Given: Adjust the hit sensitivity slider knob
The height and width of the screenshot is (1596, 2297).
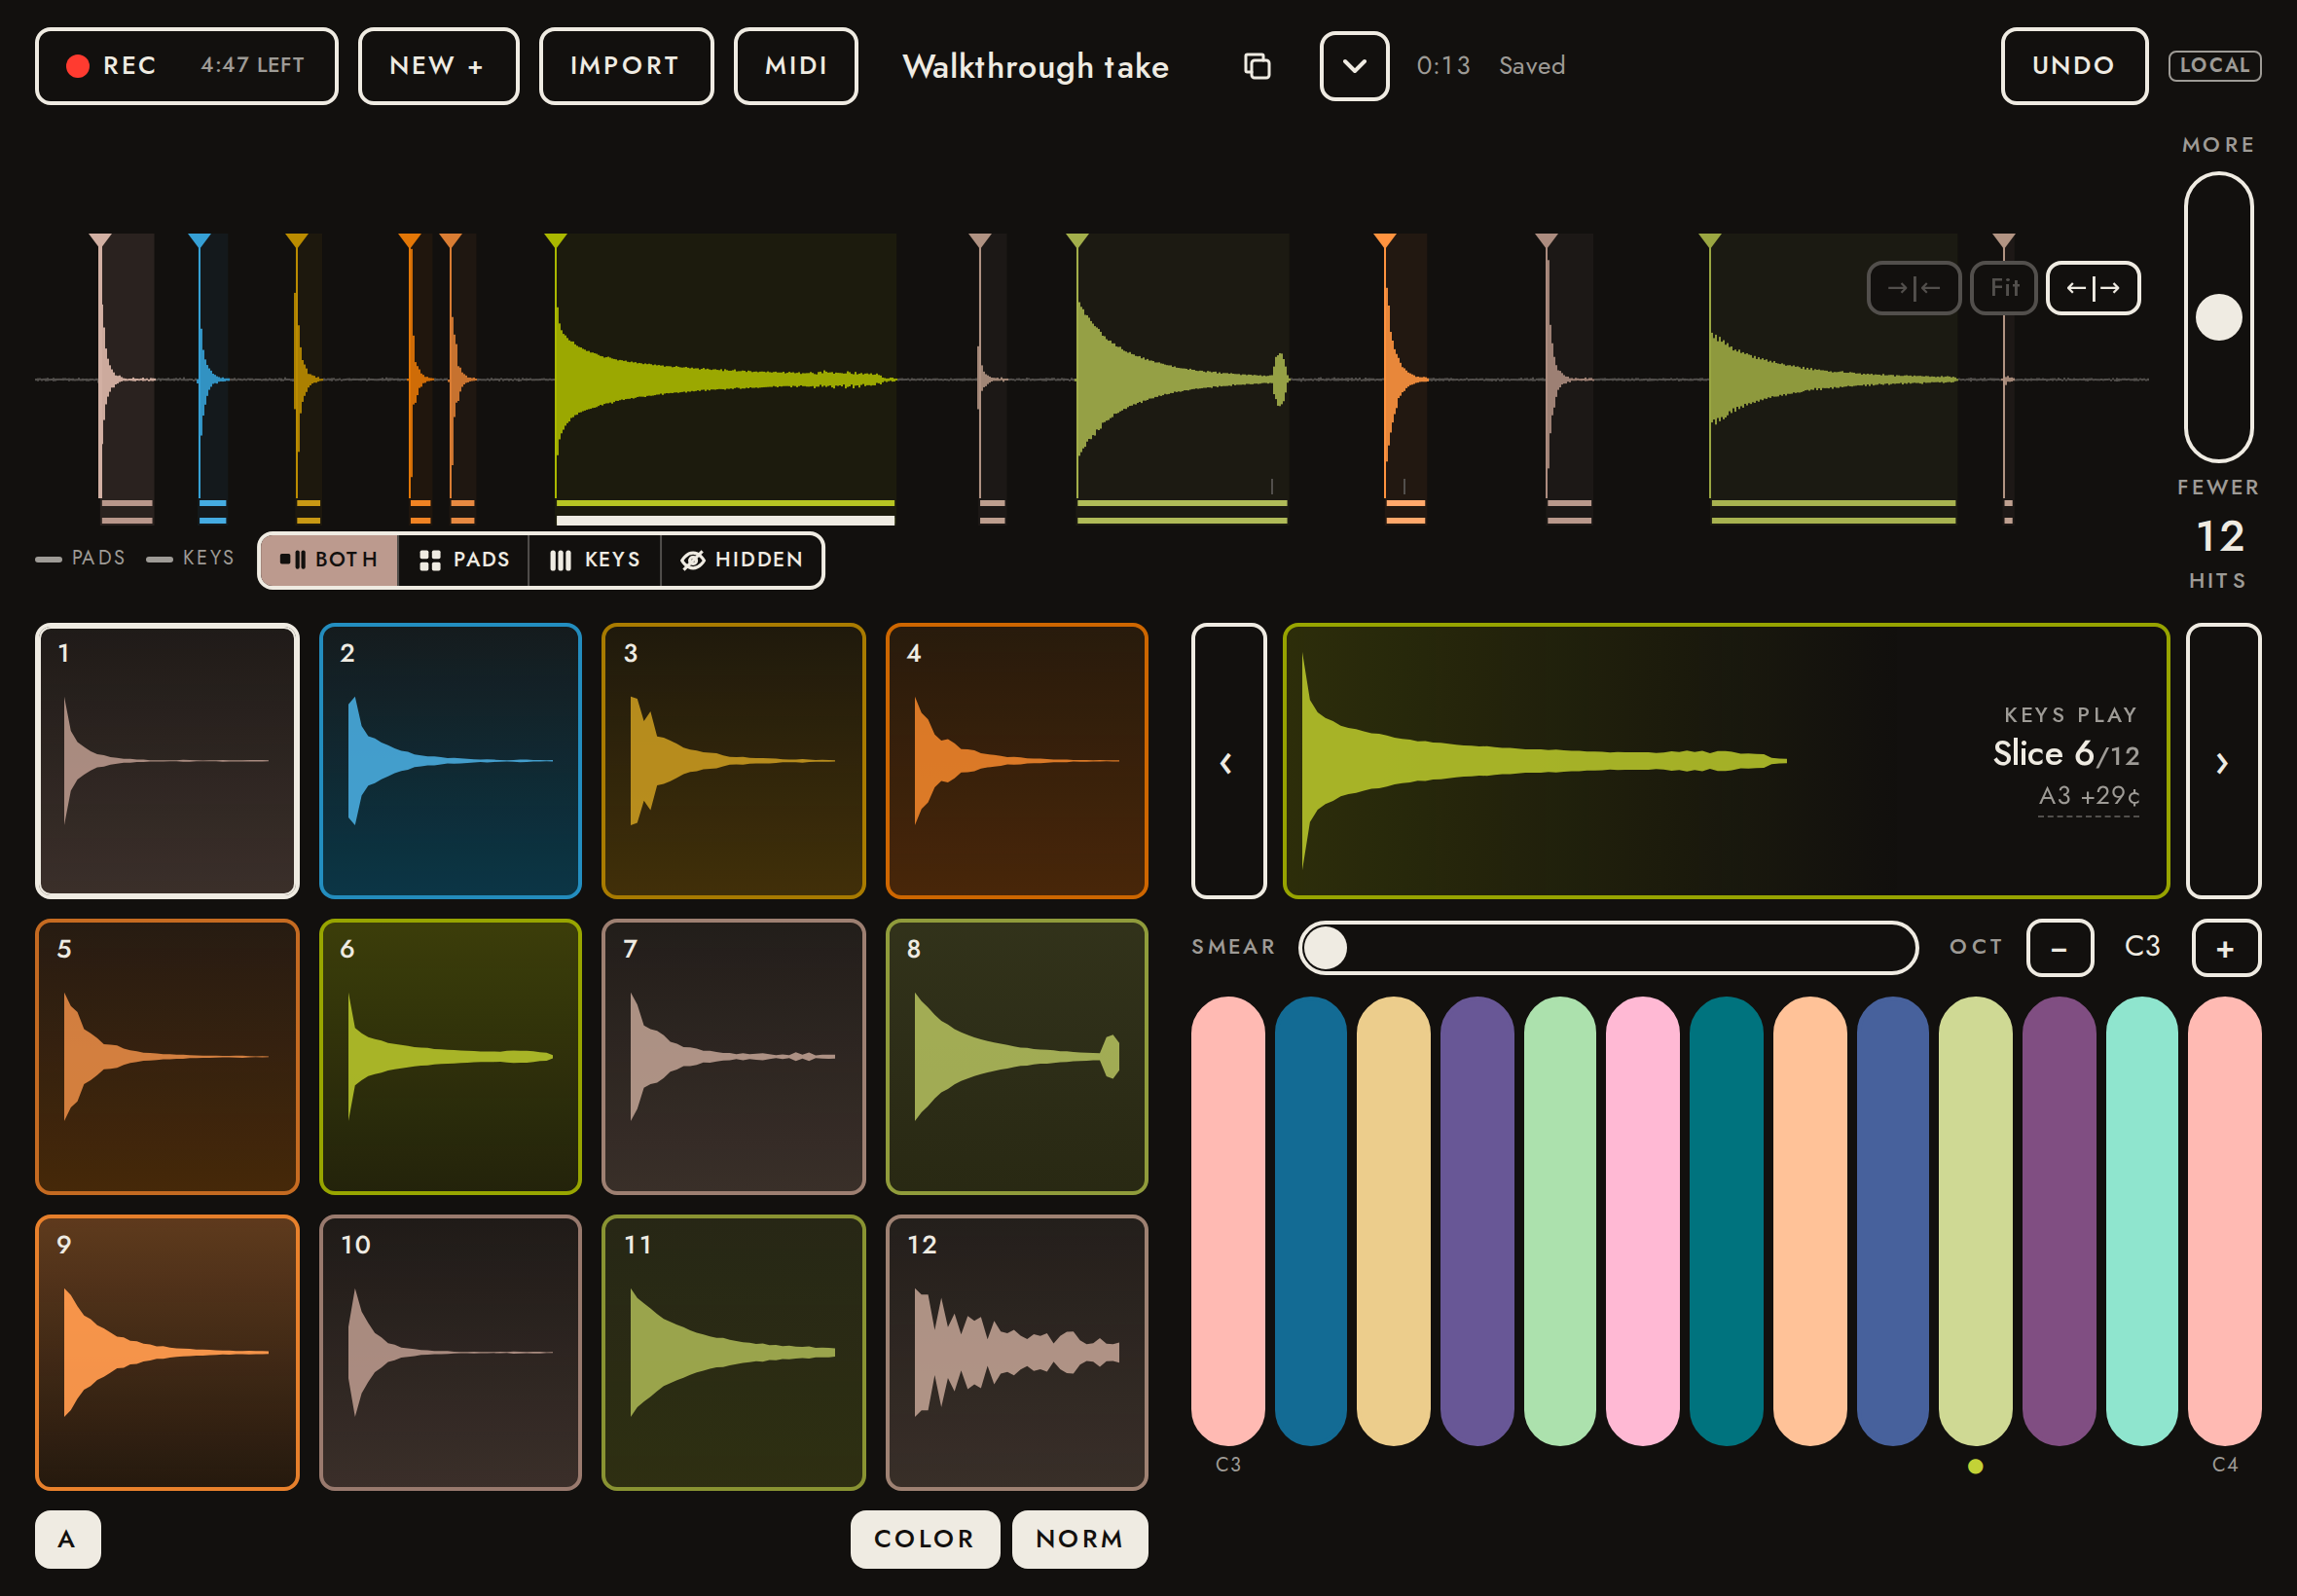Looking at the screenshot, I should 2218,317.
